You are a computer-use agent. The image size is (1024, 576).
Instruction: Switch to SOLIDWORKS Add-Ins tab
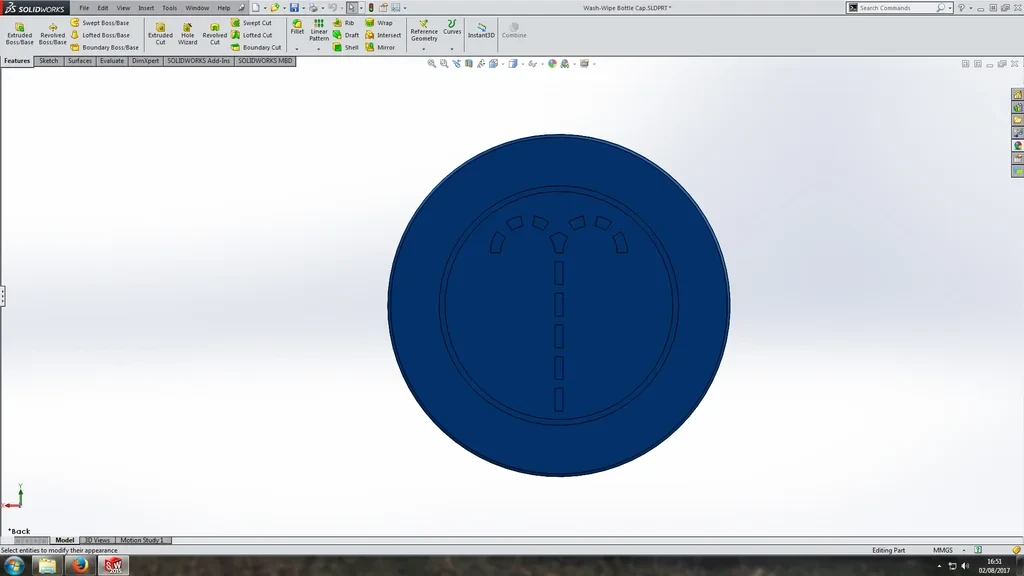tap(199, 61)
